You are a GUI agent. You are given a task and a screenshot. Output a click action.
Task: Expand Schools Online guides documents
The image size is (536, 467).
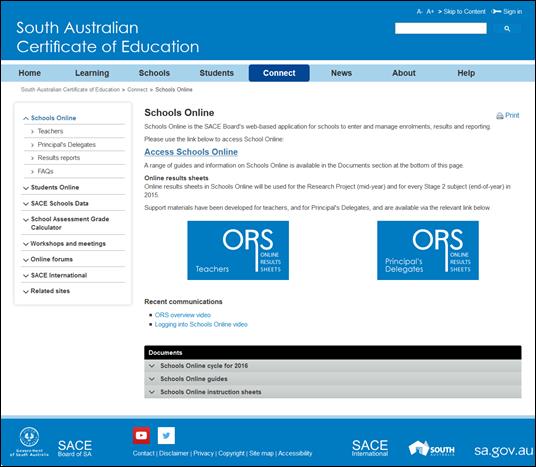(x=333, y=379)
